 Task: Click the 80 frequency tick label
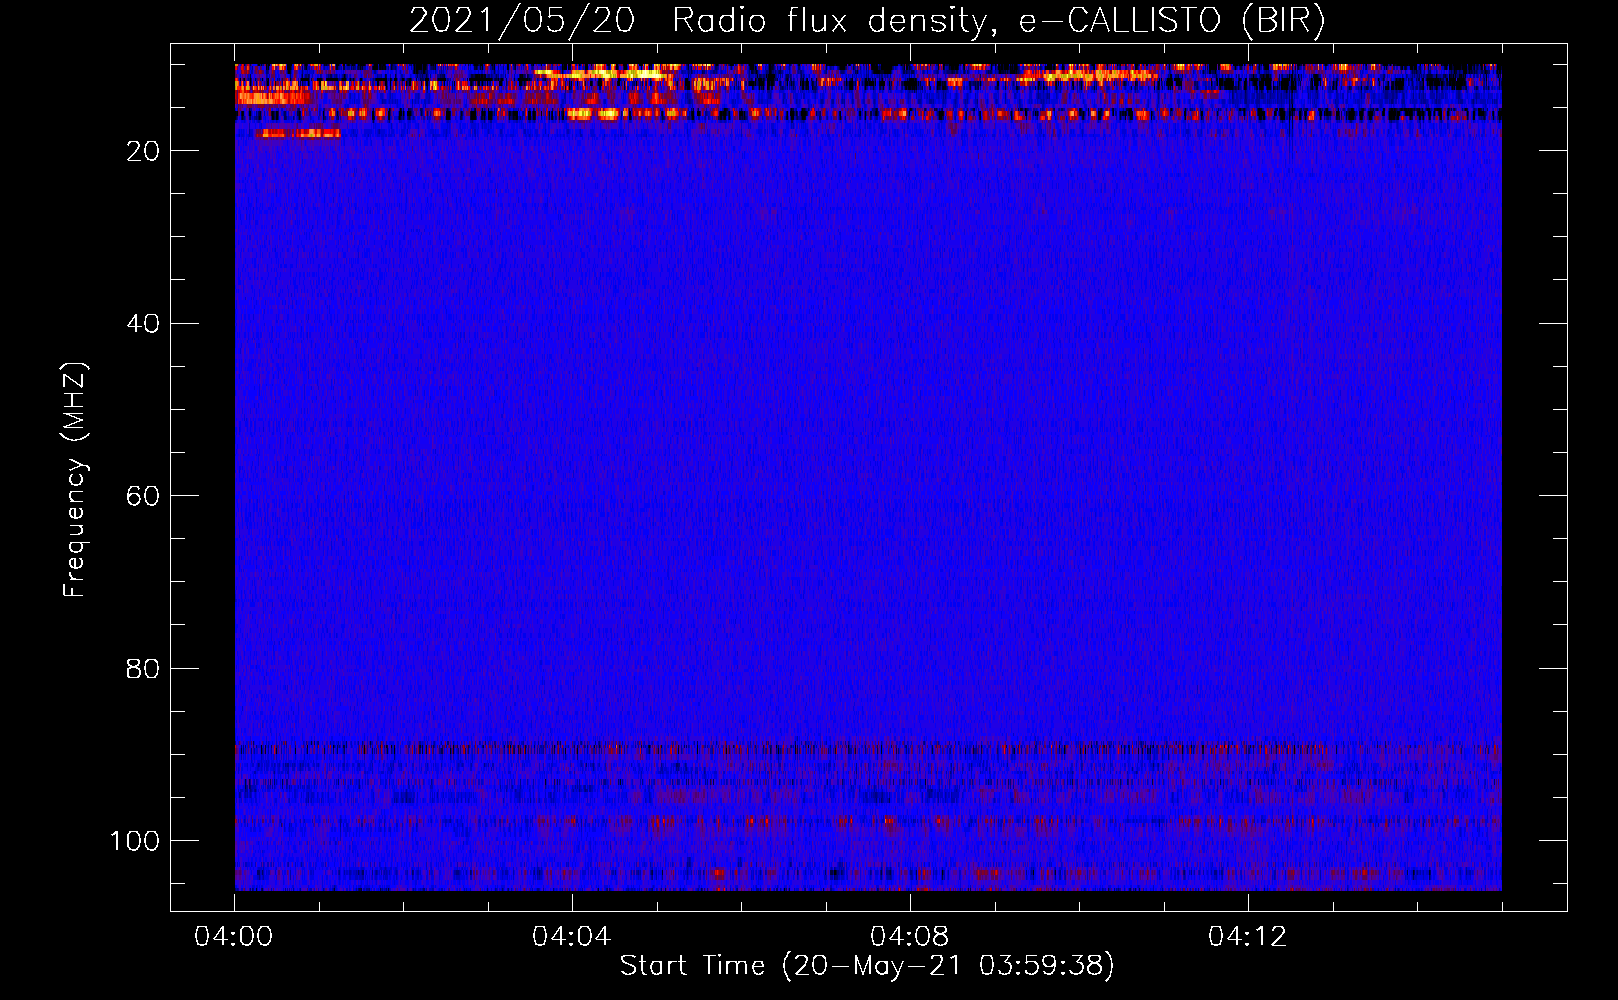pos(144,669)
